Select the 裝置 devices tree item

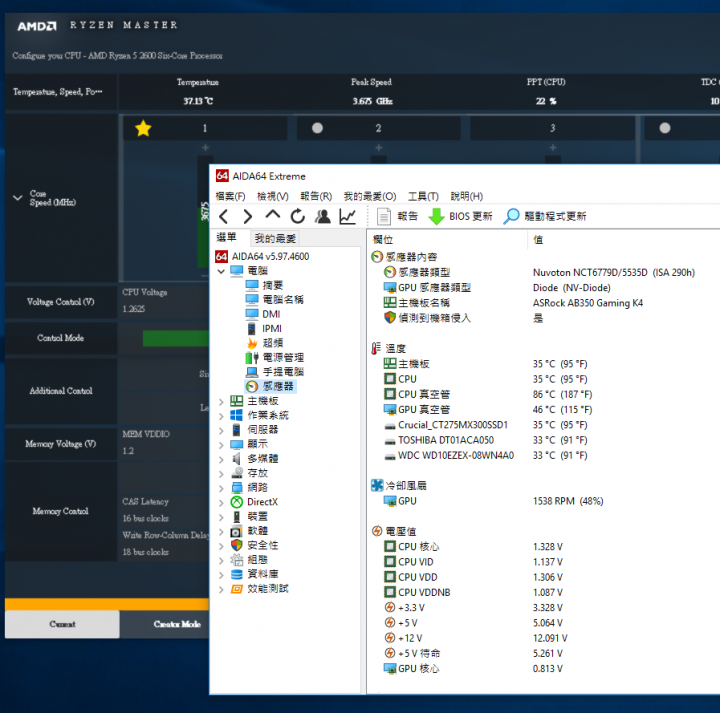click(x=249, y=517)
